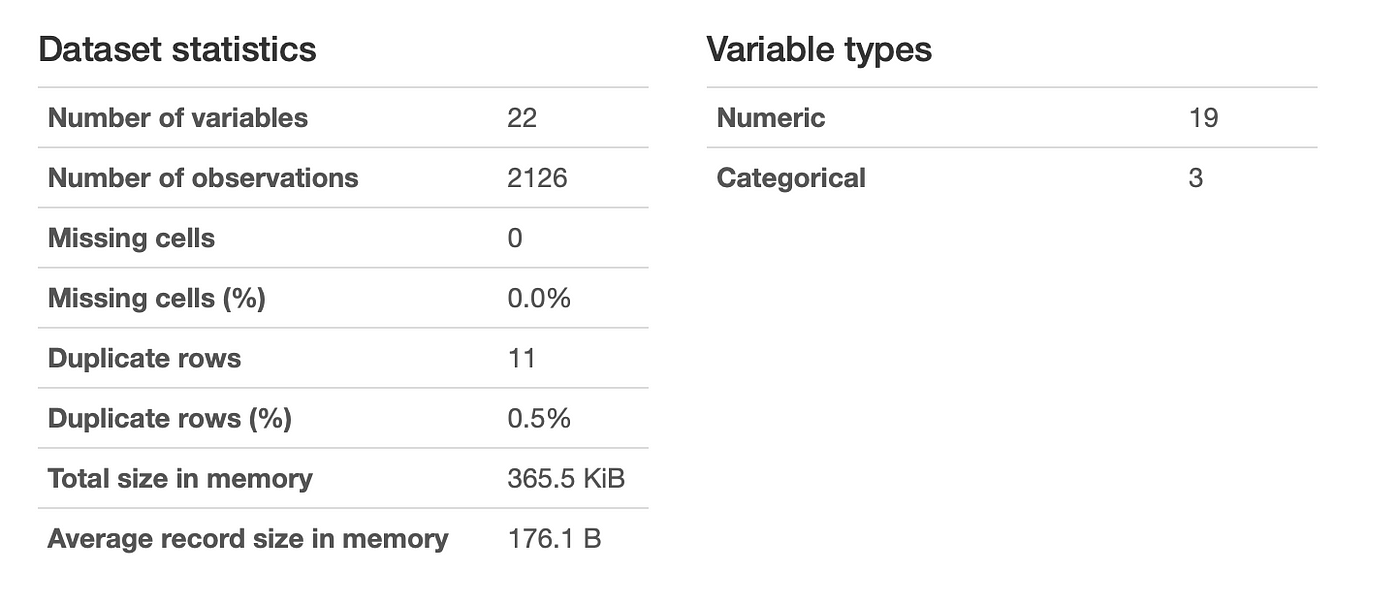The image size is (1400, 605).
Task: Select the Total size in memory label
Action: tap(180, 478)
